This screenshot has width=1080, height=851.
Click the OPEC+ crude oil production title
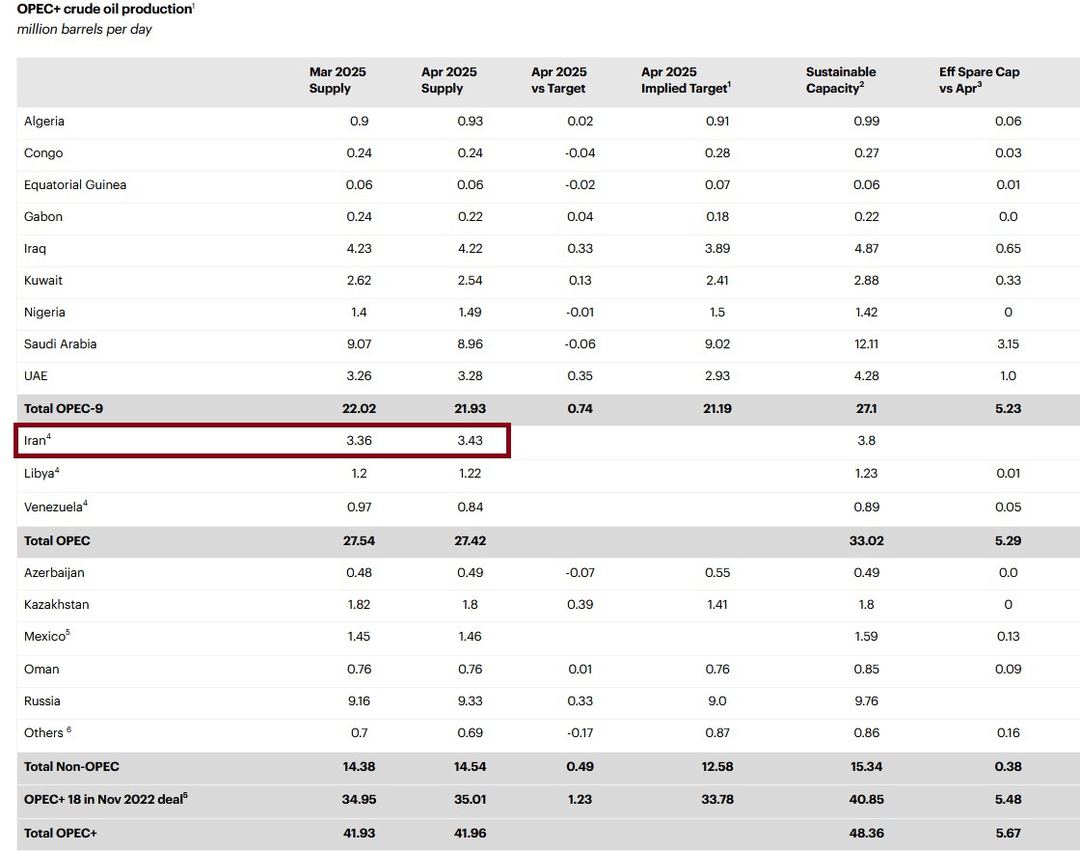tap(105, 9)
